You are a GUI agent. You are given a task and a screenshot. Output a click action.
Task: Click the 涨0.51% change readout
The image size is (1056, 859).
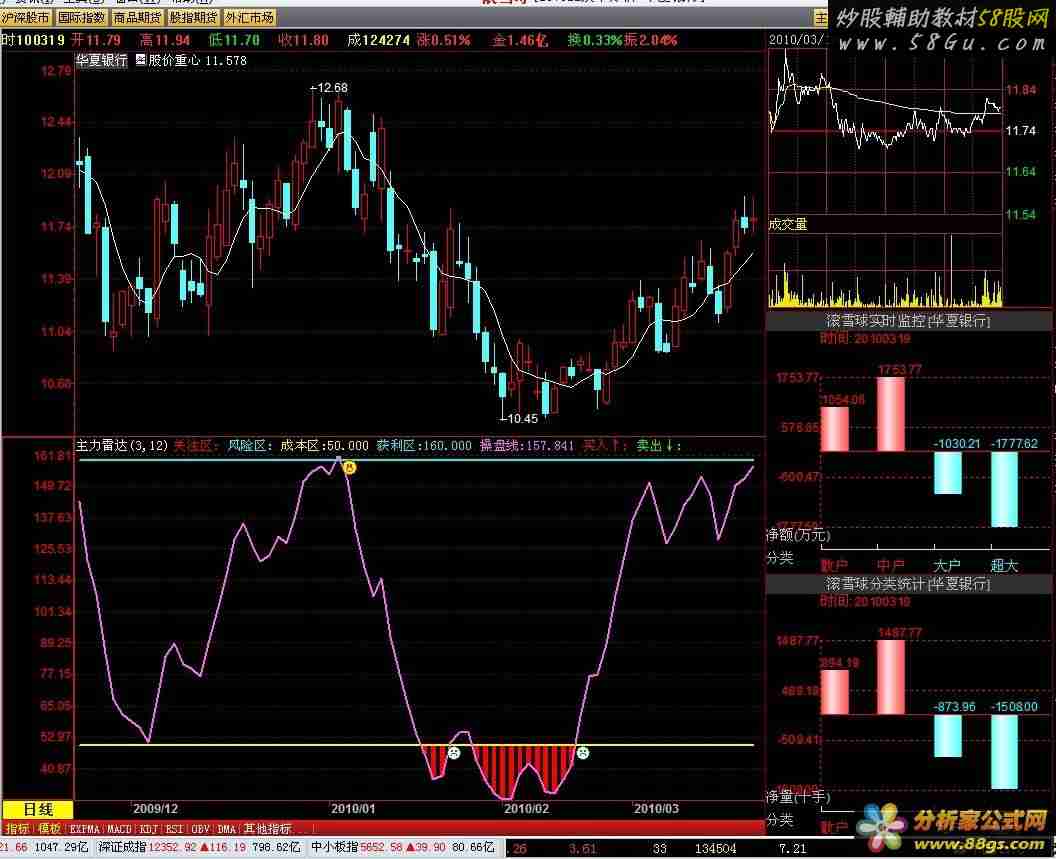click(x=443, y=40)
